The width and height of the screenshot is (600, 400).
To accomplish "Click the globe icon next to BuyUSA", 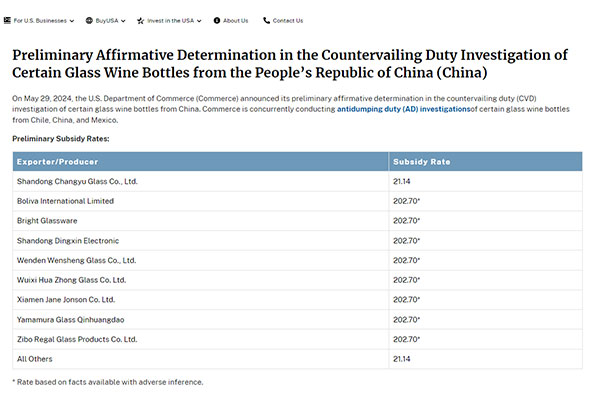I will click(89, 21).
